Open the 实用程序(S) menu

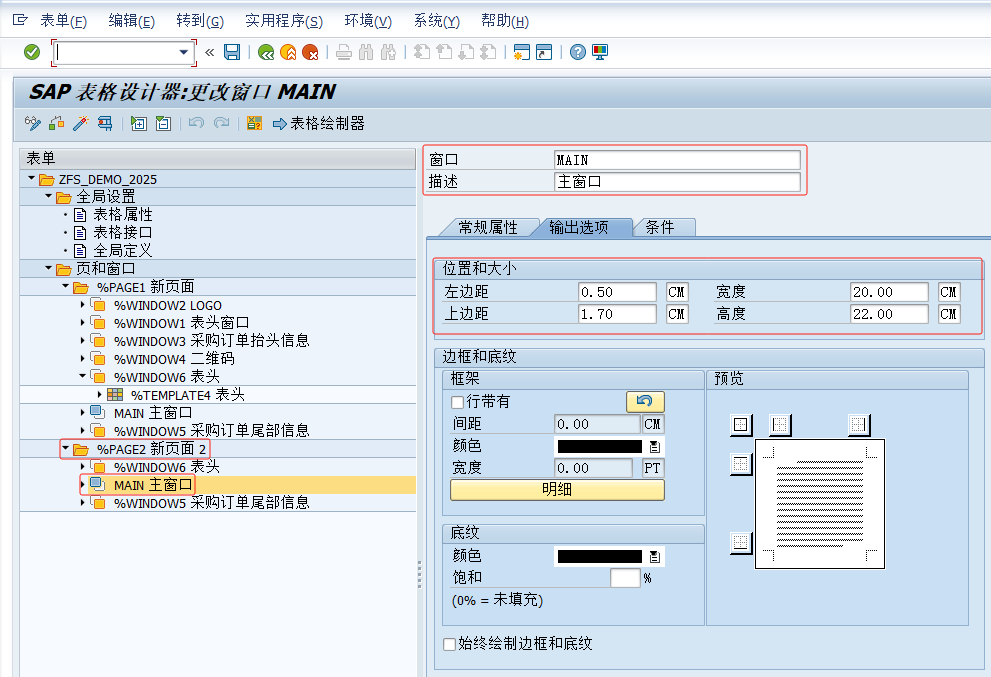(284, 21)
